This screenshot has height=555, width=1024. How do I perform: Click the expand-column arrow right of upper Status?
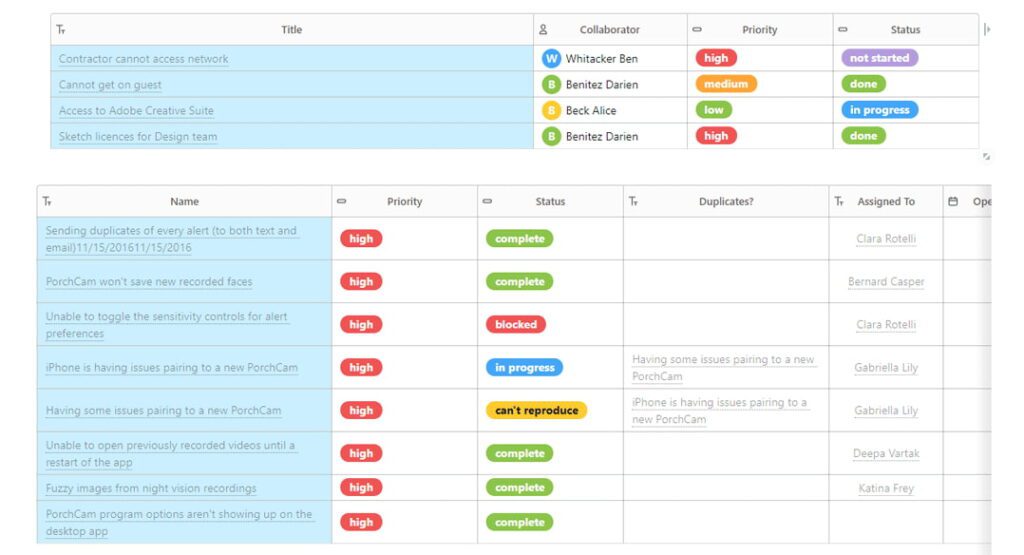point(987,29)
